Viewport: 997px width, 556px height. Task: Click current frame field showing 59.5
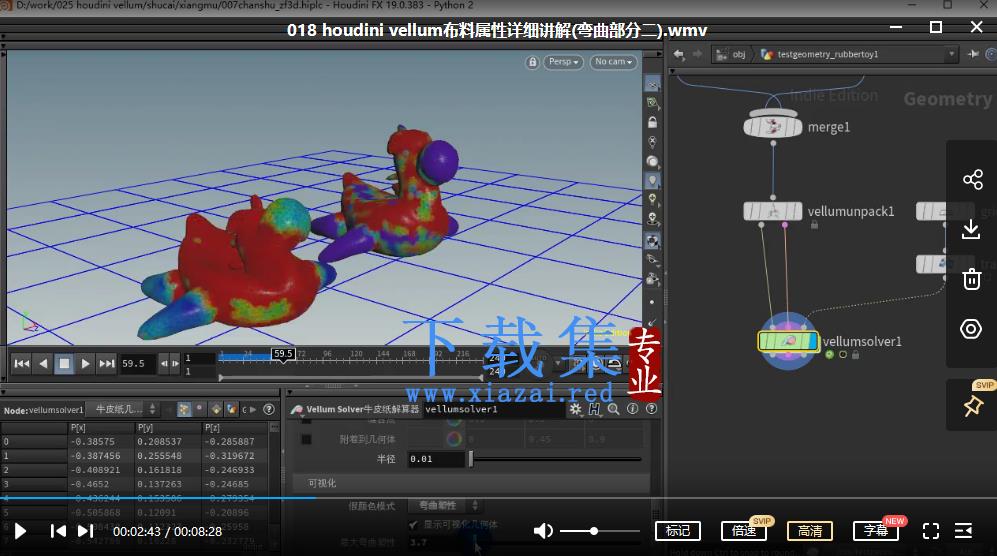tap(137, 364)
